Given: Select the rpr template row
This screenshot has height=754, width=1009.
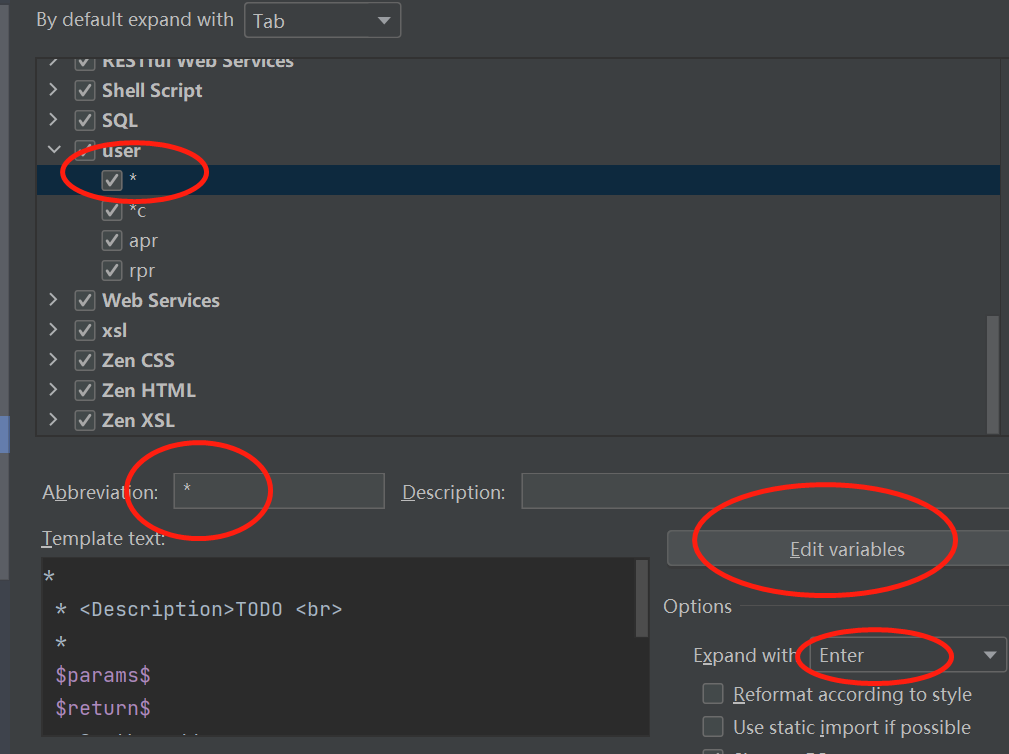Looking at the screenshot, I should tap(518, 270).
